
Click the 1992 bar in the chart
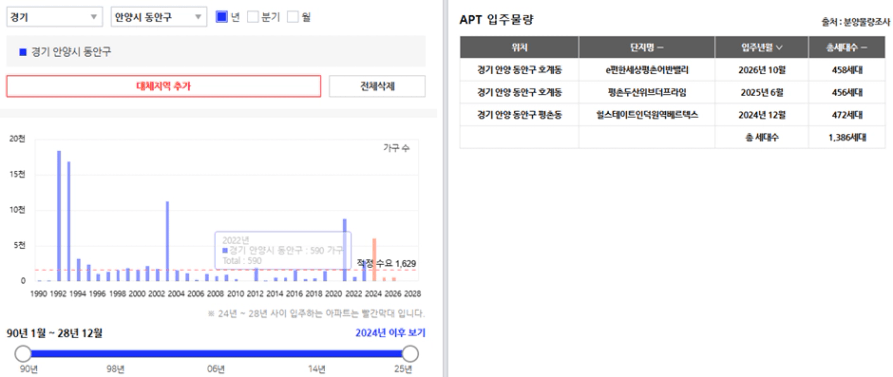click(x=59, y=216)
